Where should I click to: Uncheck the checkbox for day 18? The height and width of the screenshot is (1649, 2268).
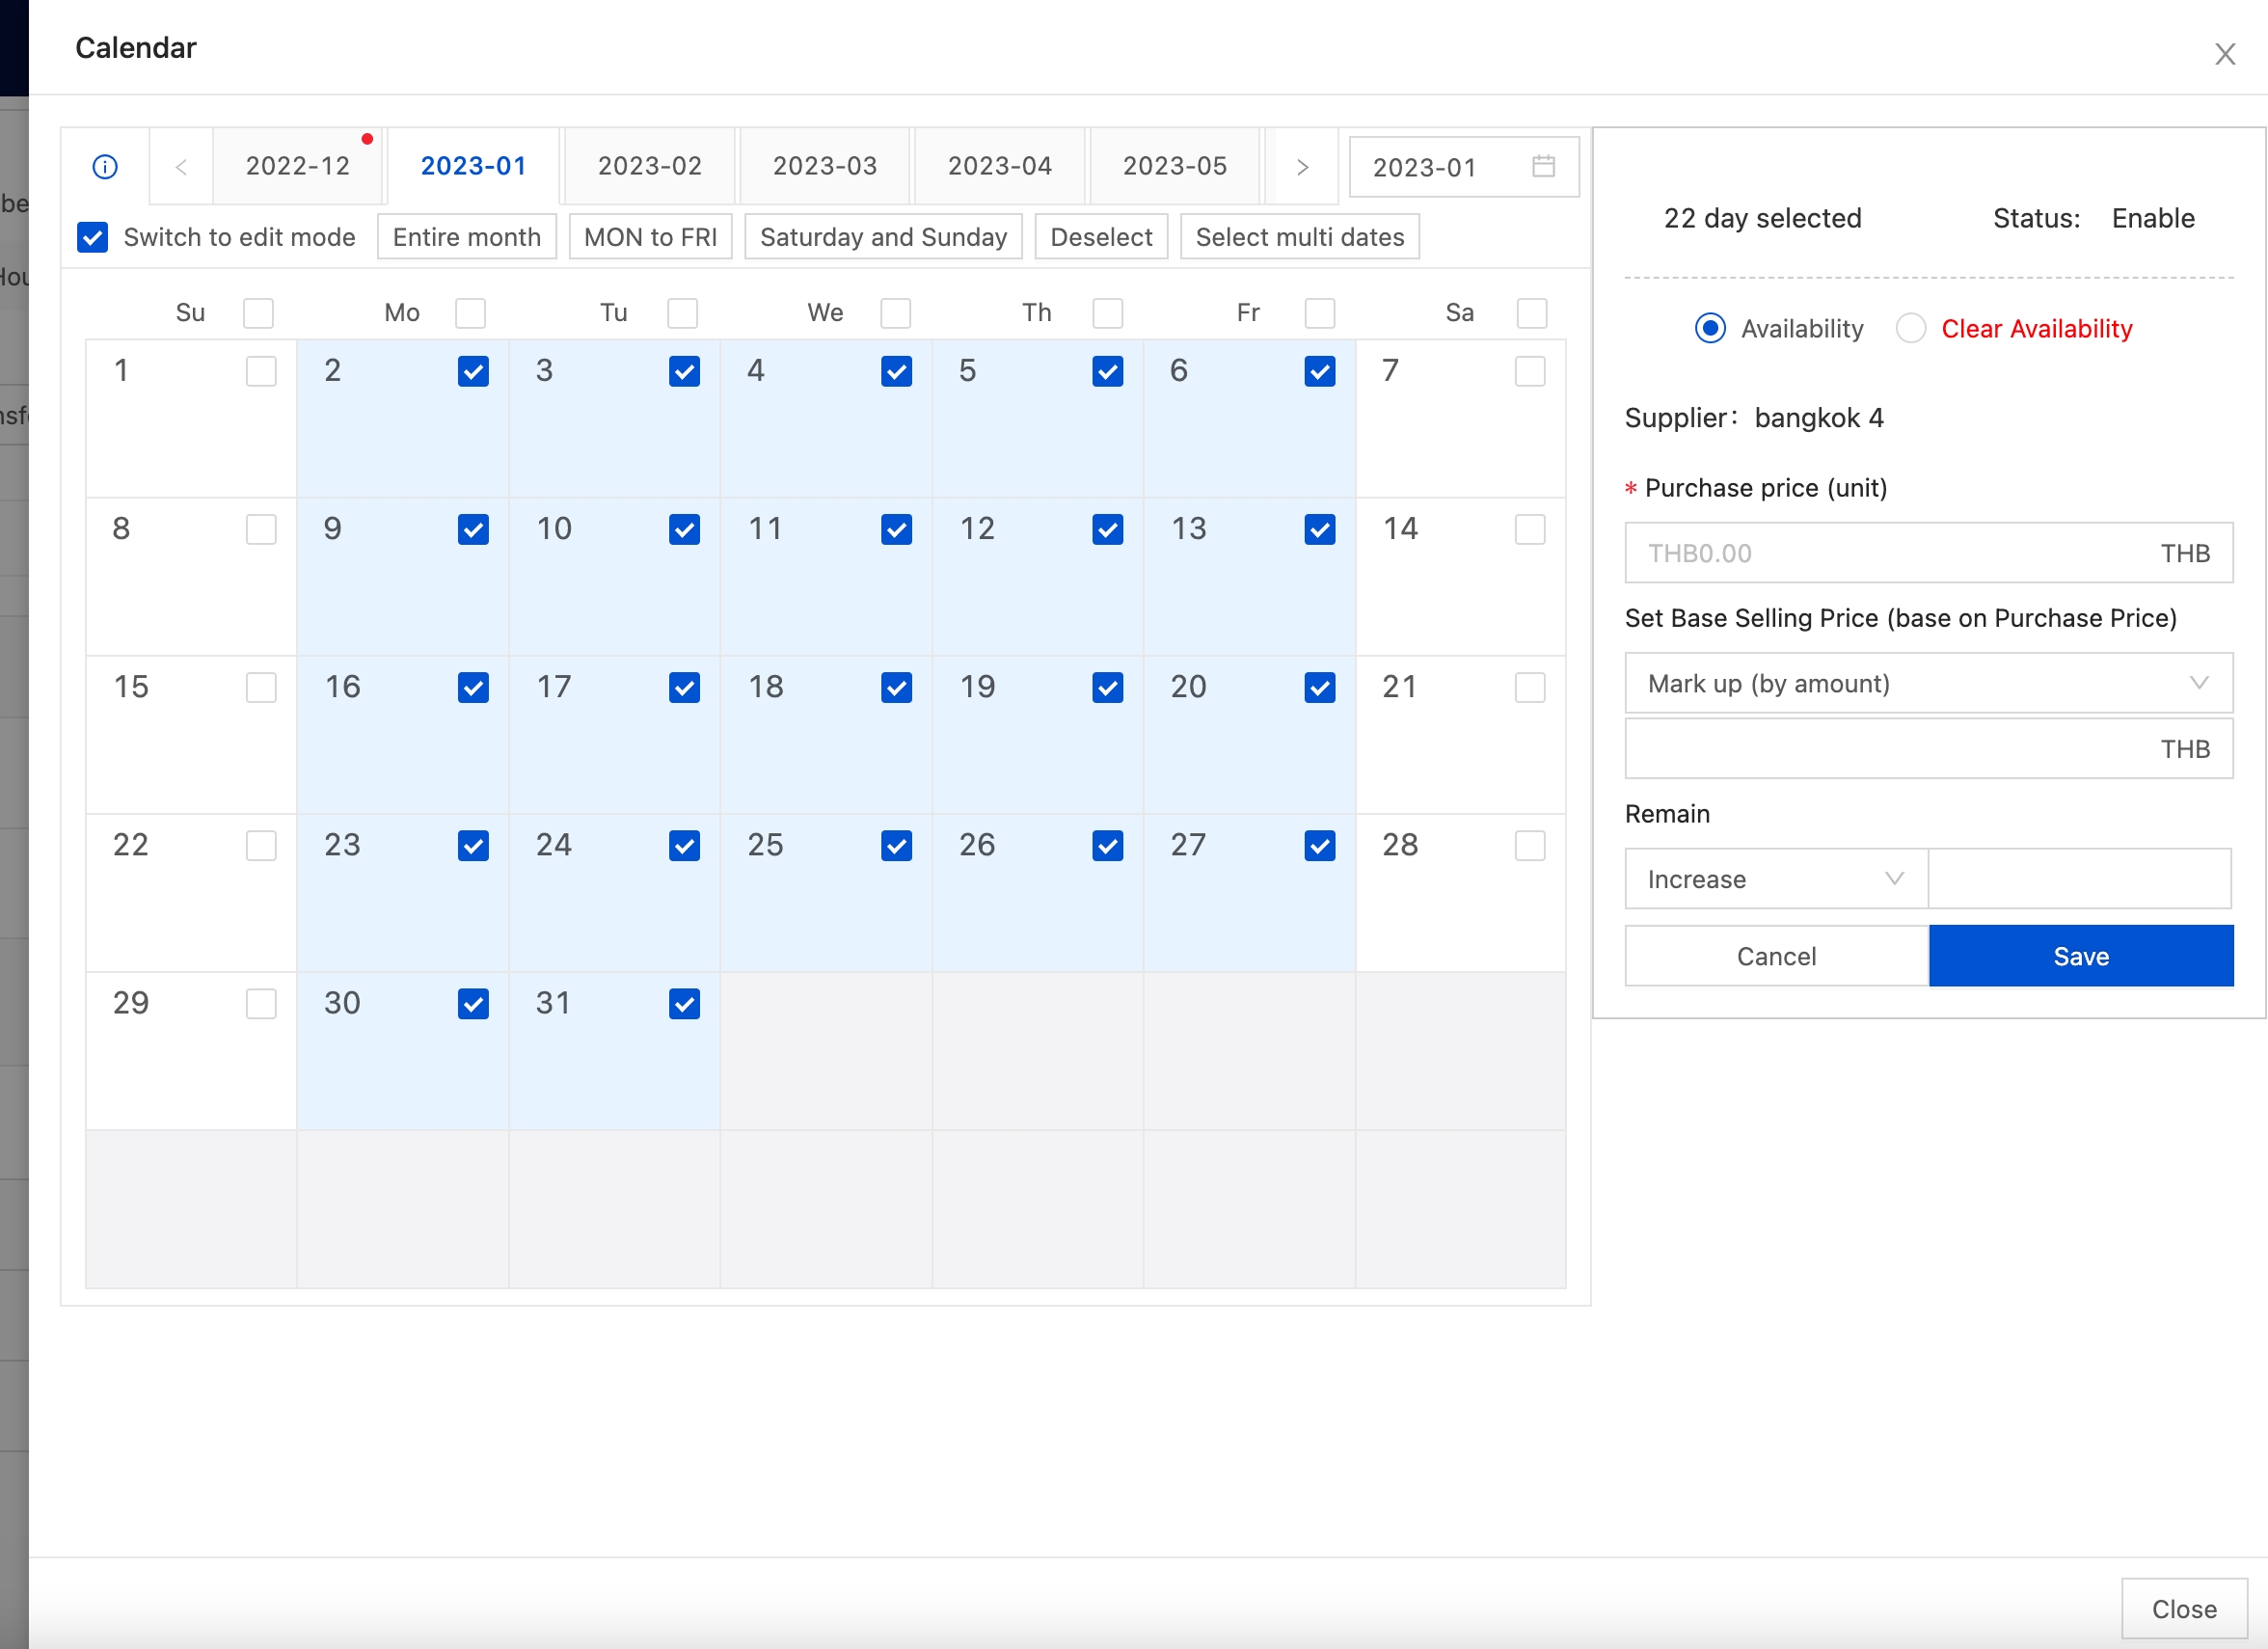pyautogui.click(x=896, y=687)
